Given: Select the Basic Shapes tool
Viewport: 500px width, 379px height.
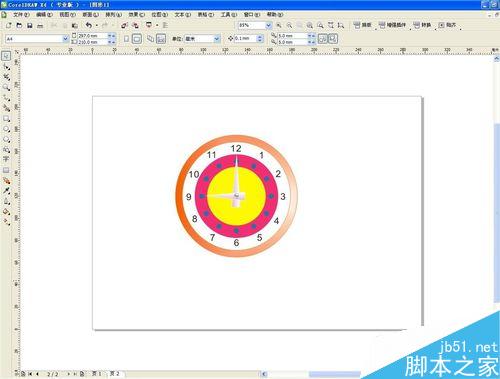Looking at the screenshot, I should click(6, 150).
